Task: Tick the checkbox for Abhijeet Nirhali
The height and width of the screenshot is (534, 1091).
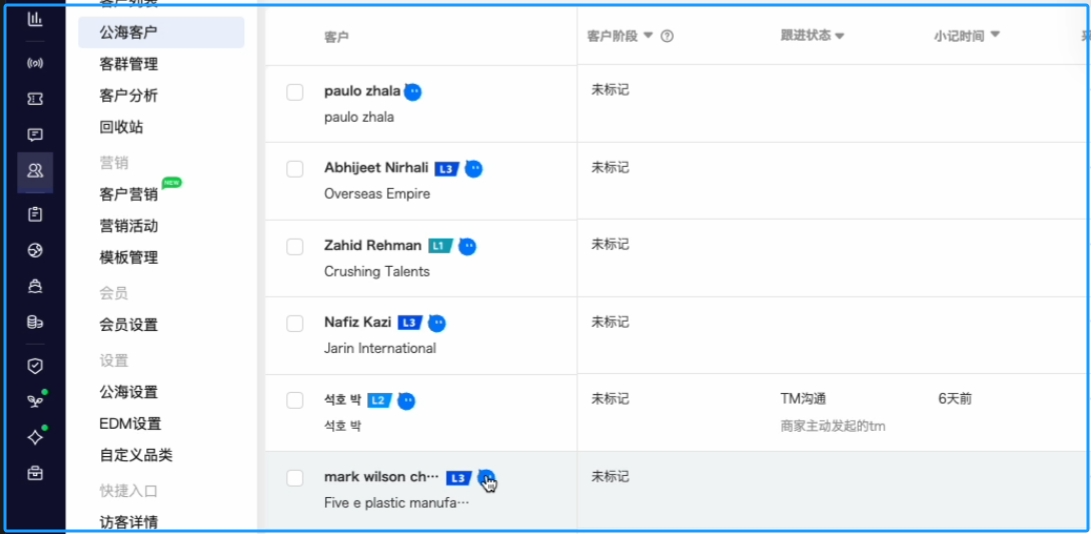Action: click(295, 169)
